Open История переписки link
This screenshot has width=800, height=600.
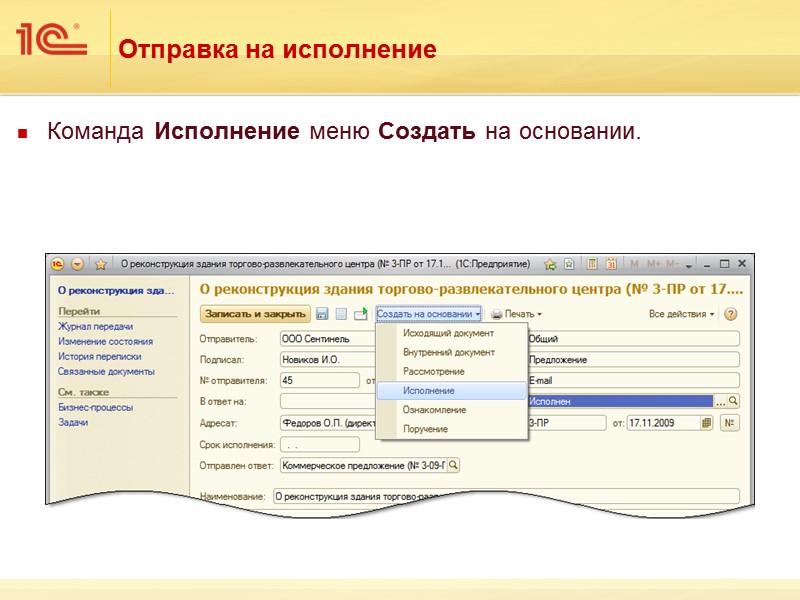point(99,357)
